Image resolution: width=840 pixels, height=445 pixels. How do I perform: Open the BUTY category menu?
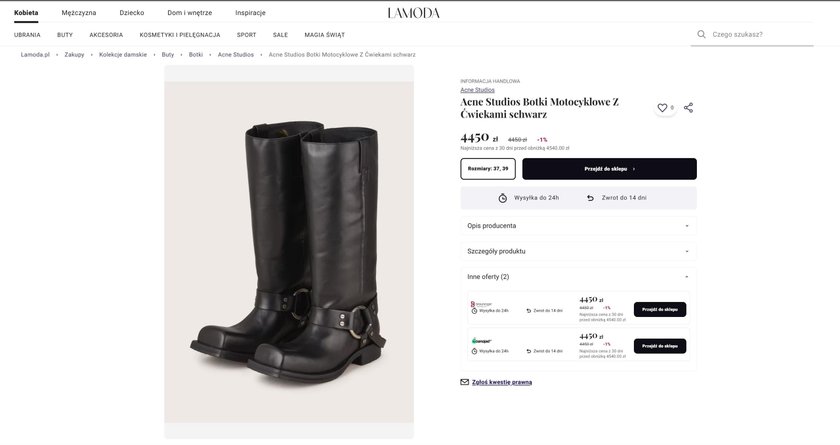click(x=65, y=34)
